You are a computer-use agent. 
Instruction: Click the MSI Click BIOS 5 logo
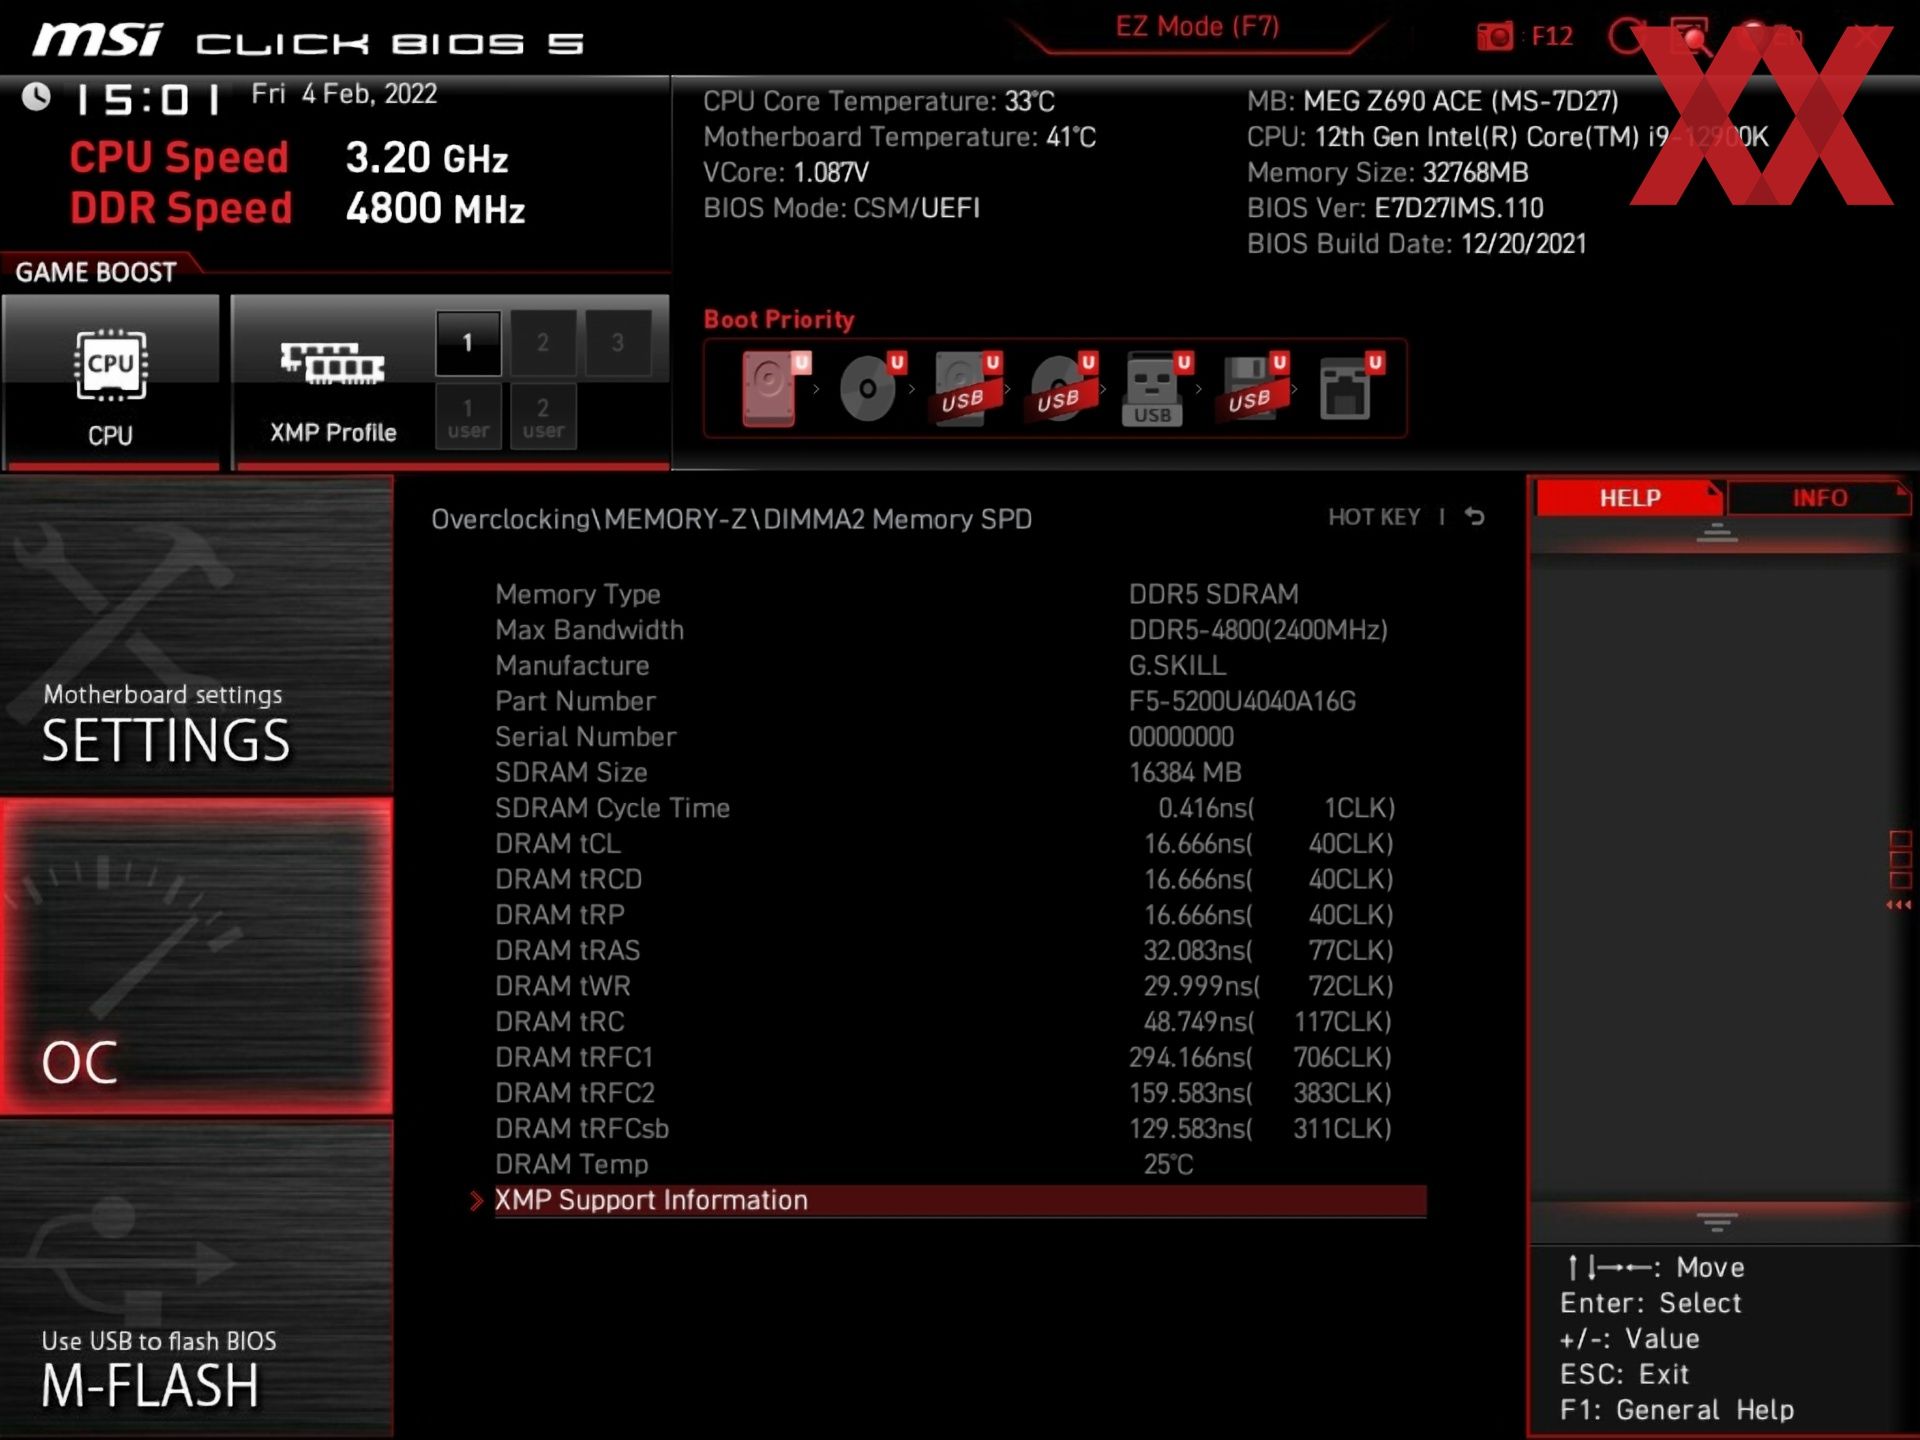[x=307, y=41]
